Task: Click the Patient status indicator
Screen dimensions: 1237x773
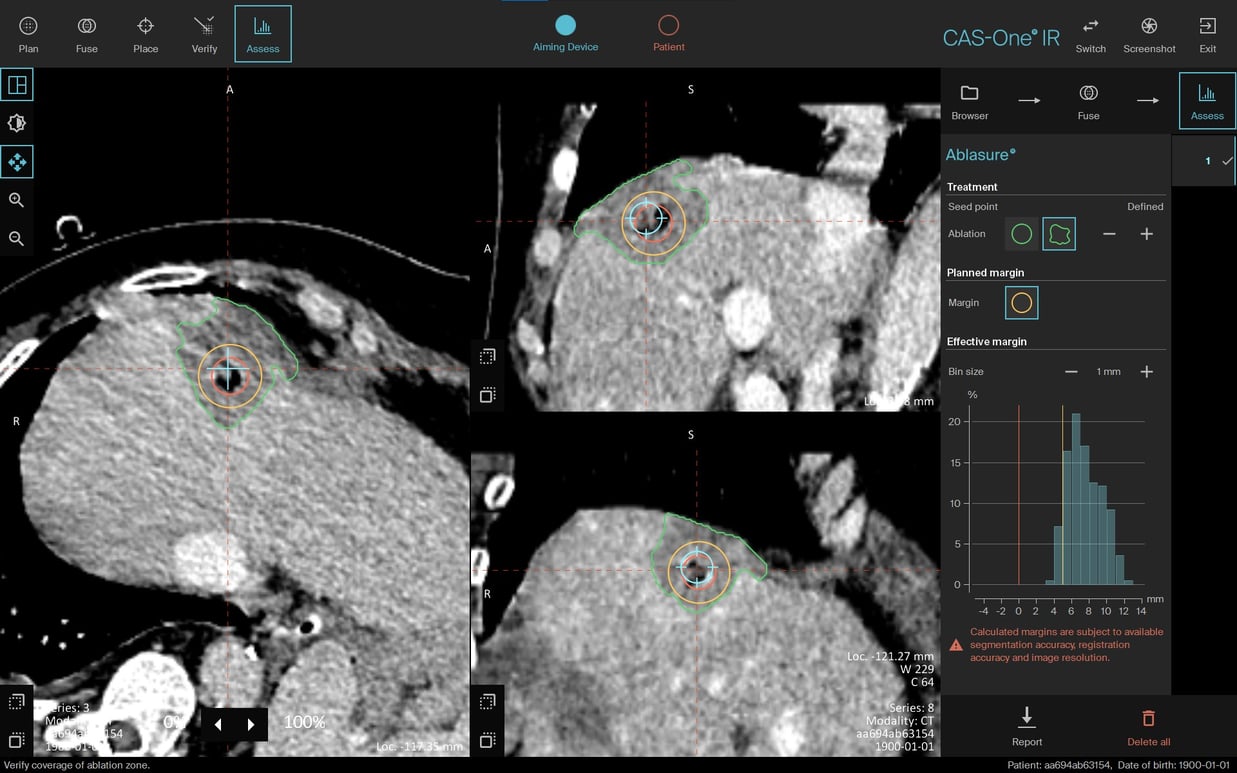Action: [x=669, y=33]
